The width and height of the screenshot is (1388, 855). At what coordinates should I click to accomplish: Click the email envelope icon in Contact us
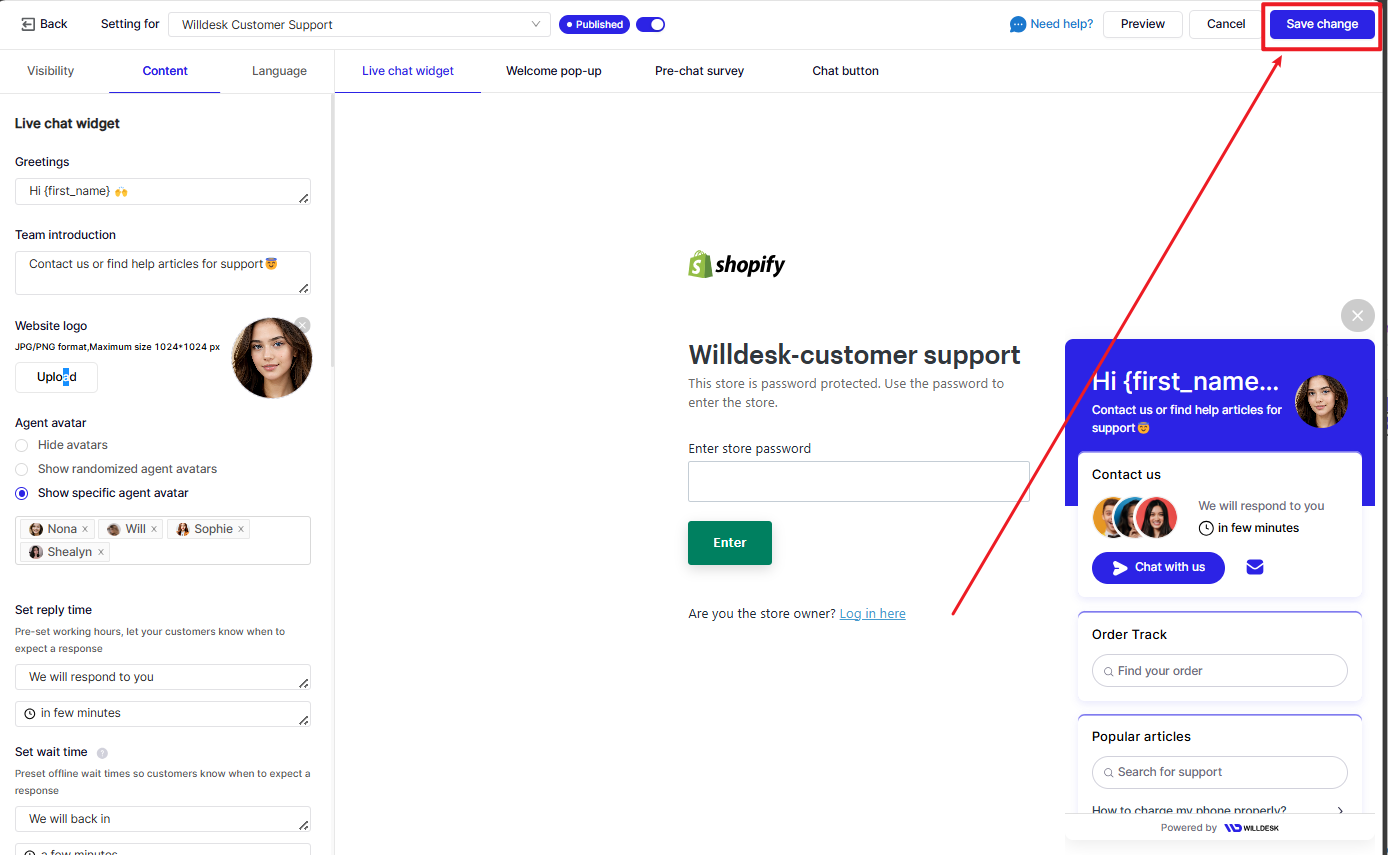click(x=1255, y=567)
